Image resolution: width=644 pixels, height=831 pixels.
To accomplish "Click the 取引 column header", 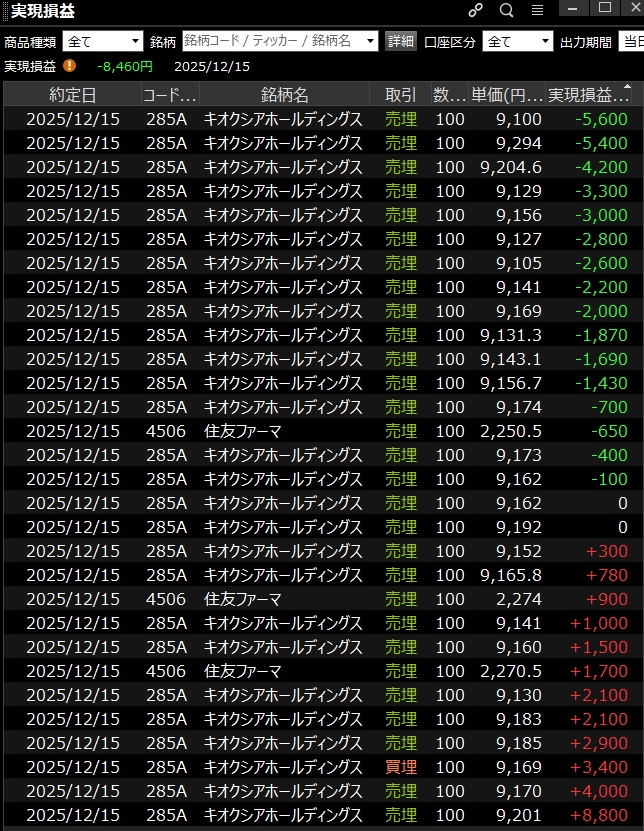I will (400, 95).
